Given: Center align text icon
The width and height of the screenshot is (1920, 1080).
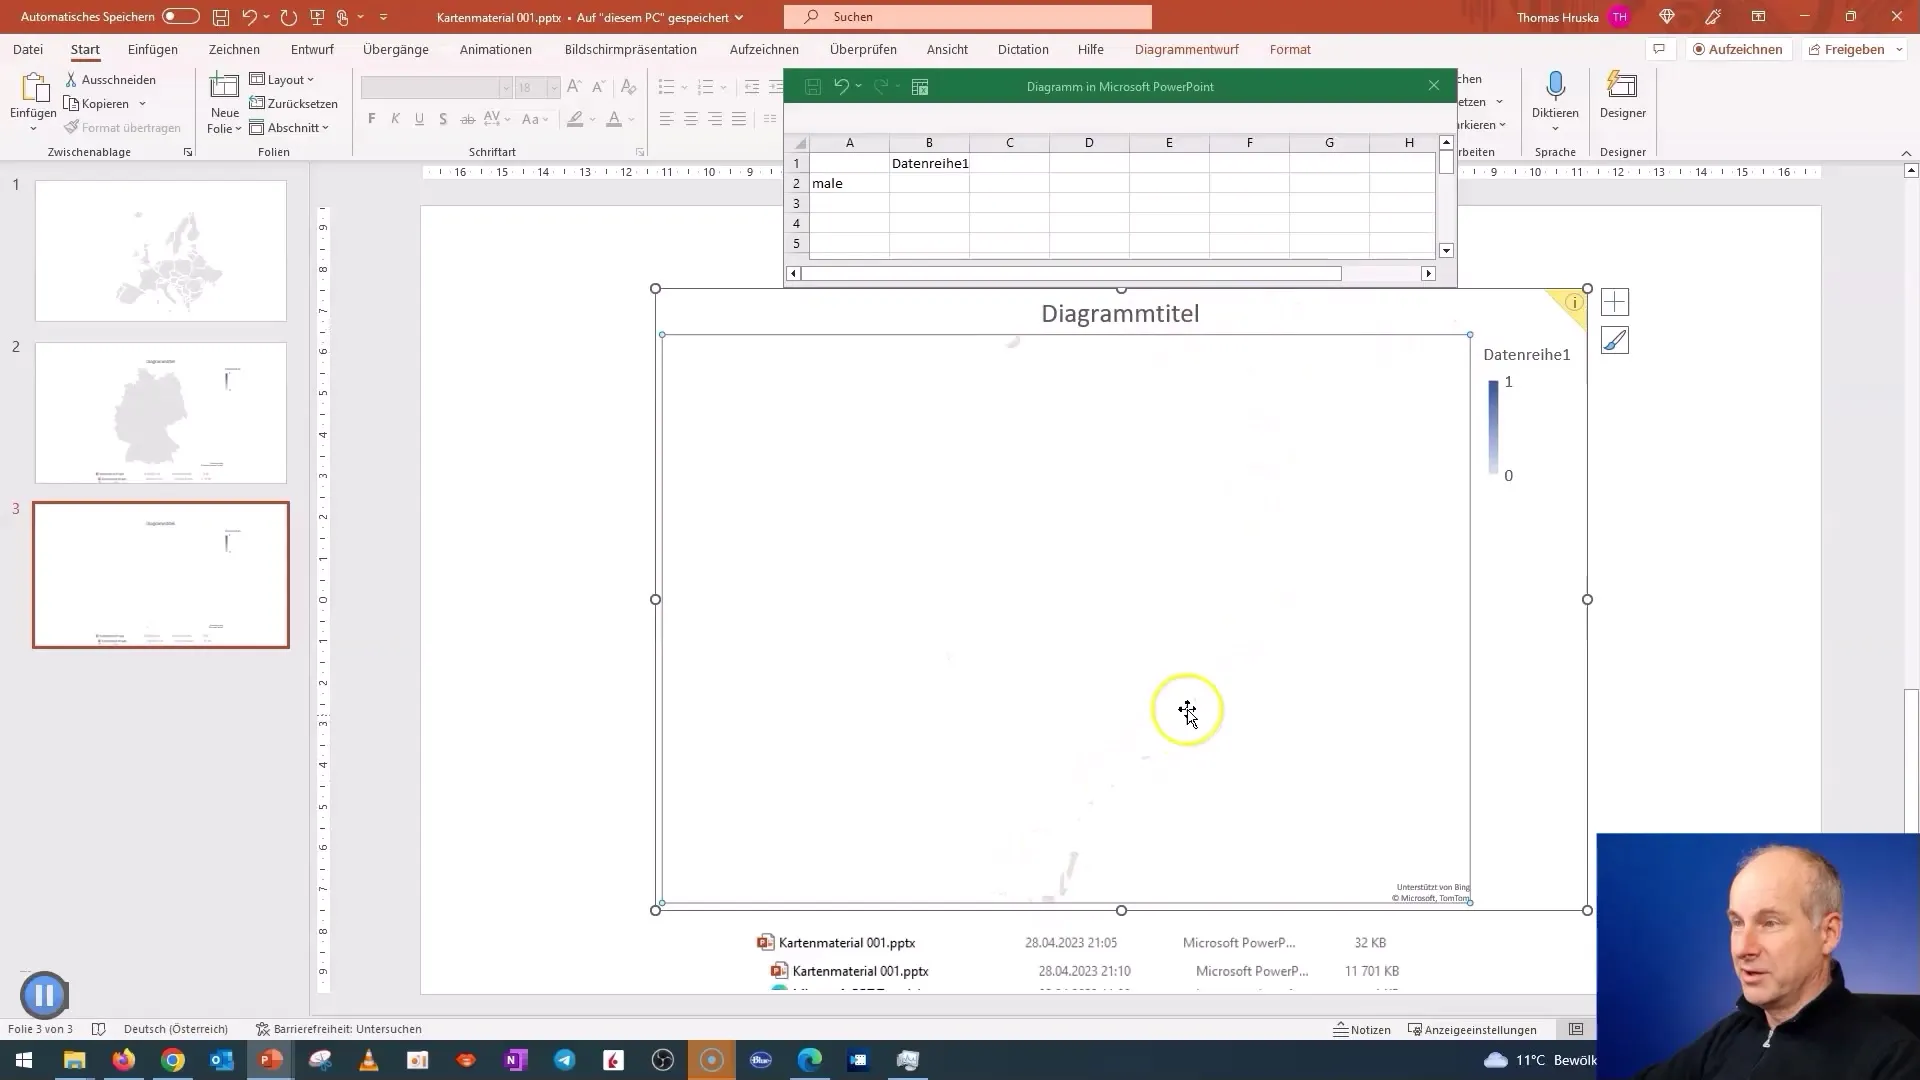Looking at the screenshot, I should click(x=690, y=119).
